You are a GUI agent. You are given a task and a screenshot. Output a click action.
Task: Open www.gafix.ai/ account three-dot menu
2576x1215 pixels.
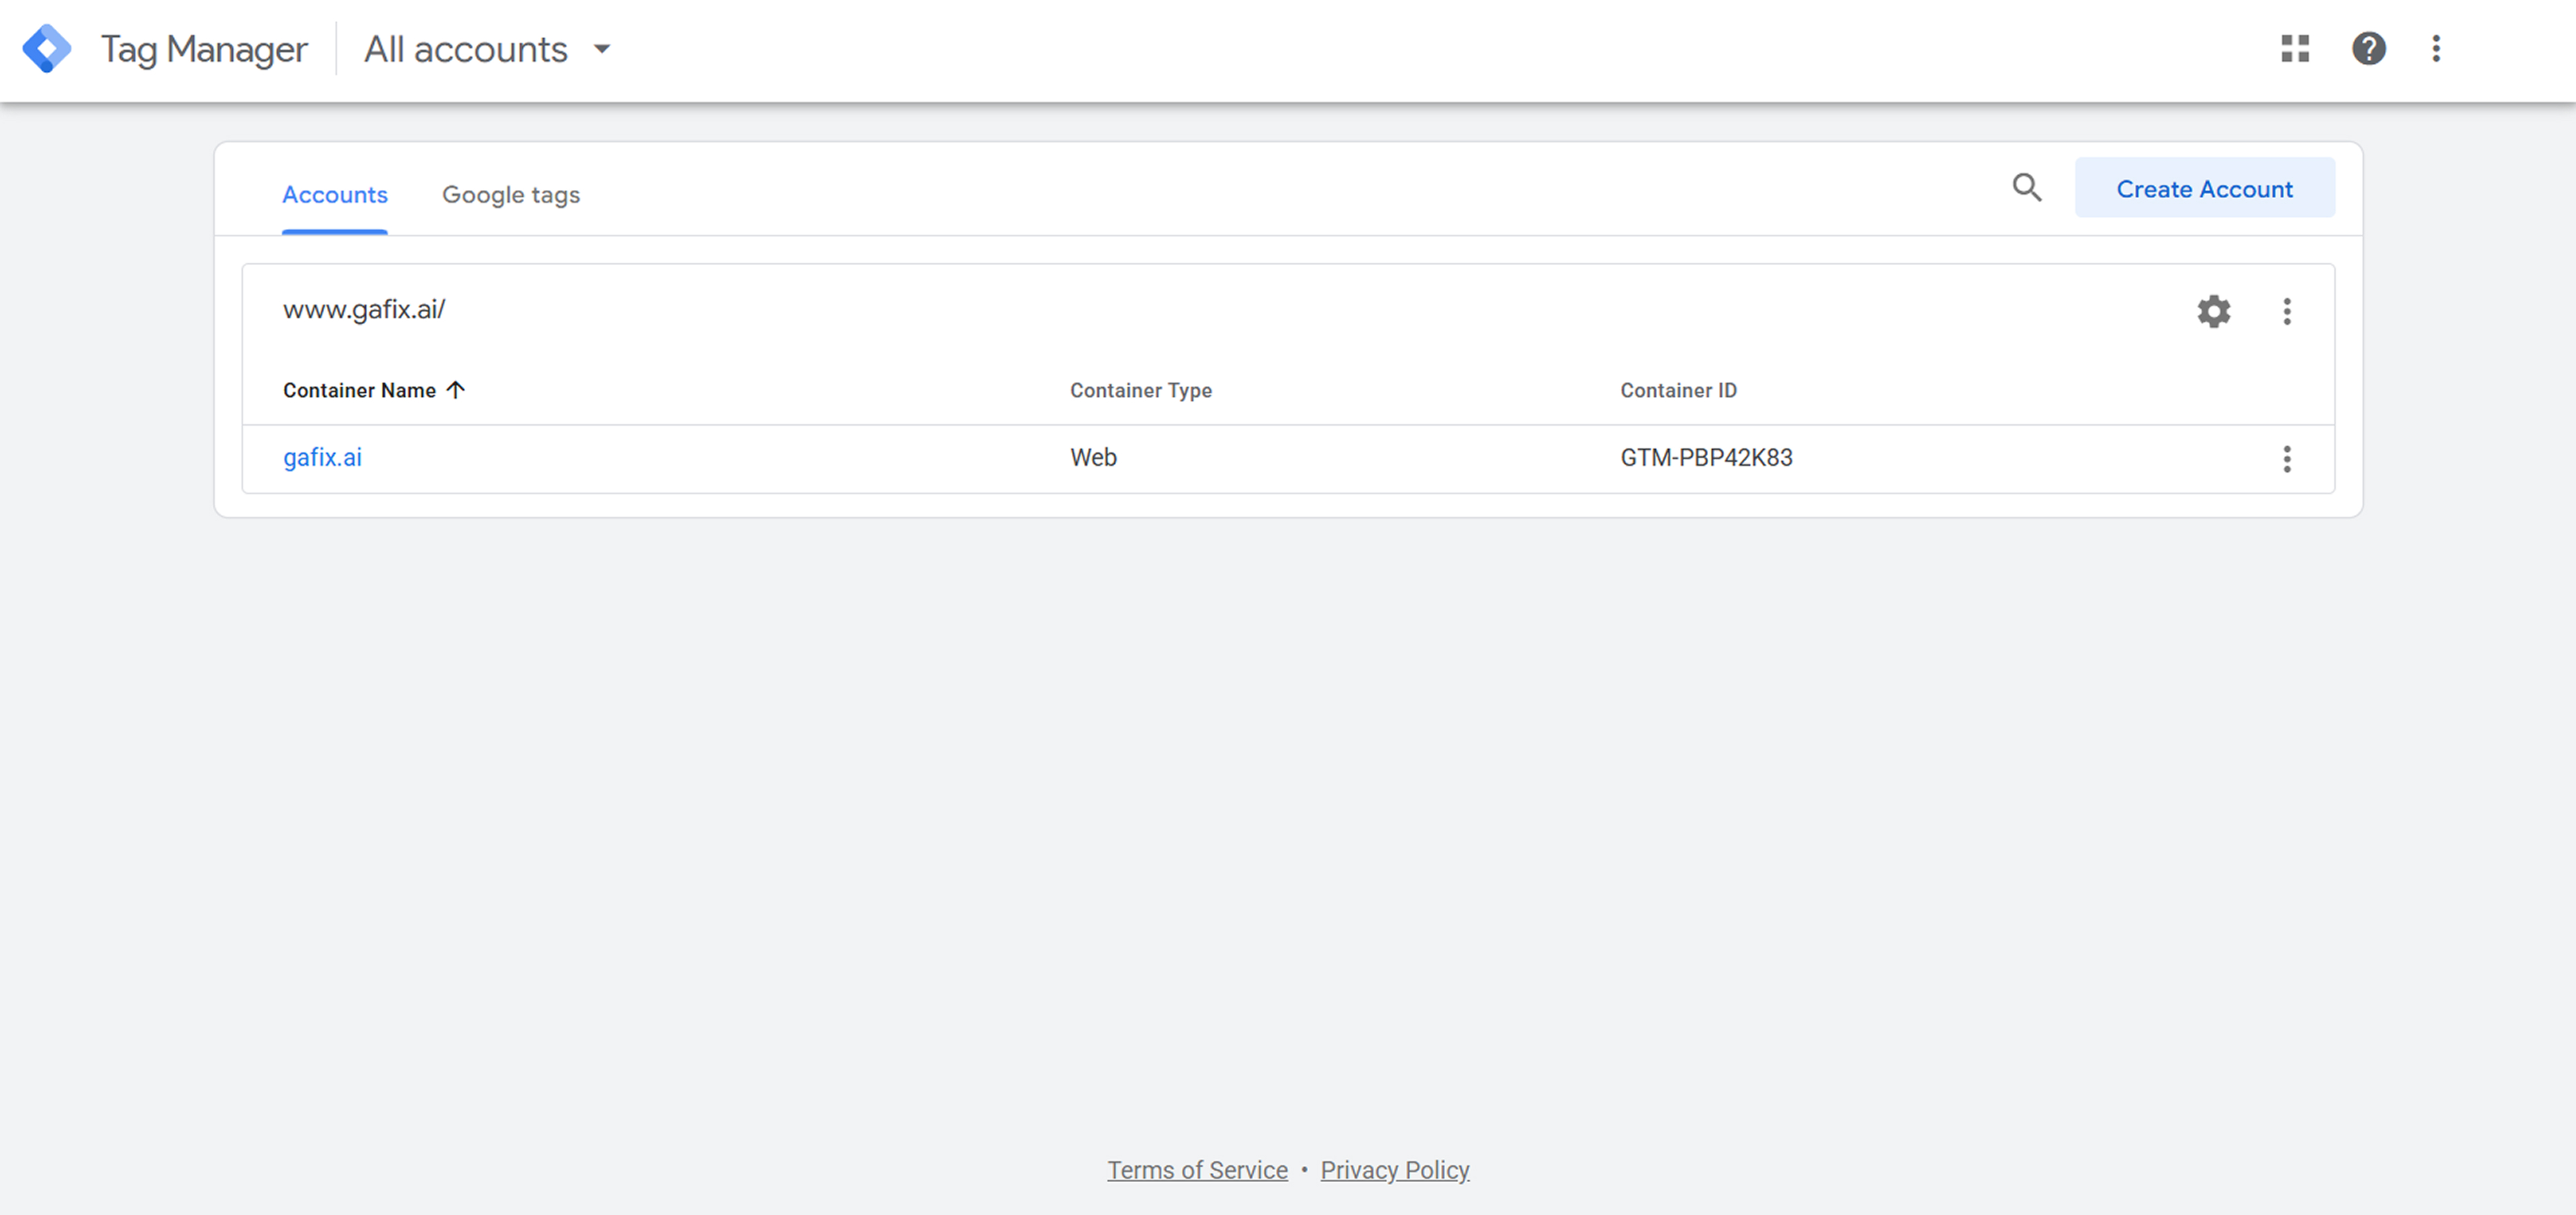2287,311
